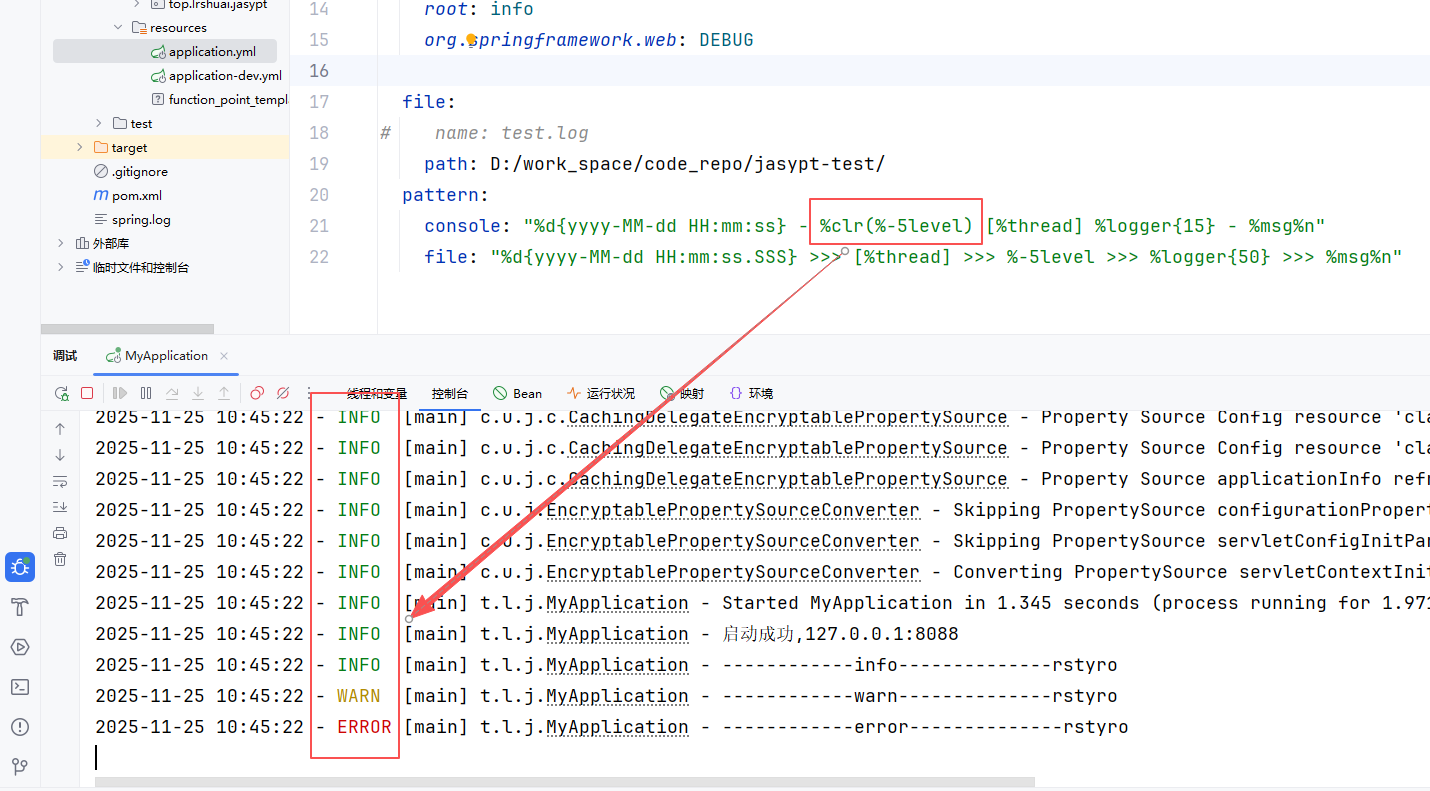The height and width of the screenshot is (791, 1430).
Task: Click the View Breakpoints icon
Action: click(x=257, y=394)
